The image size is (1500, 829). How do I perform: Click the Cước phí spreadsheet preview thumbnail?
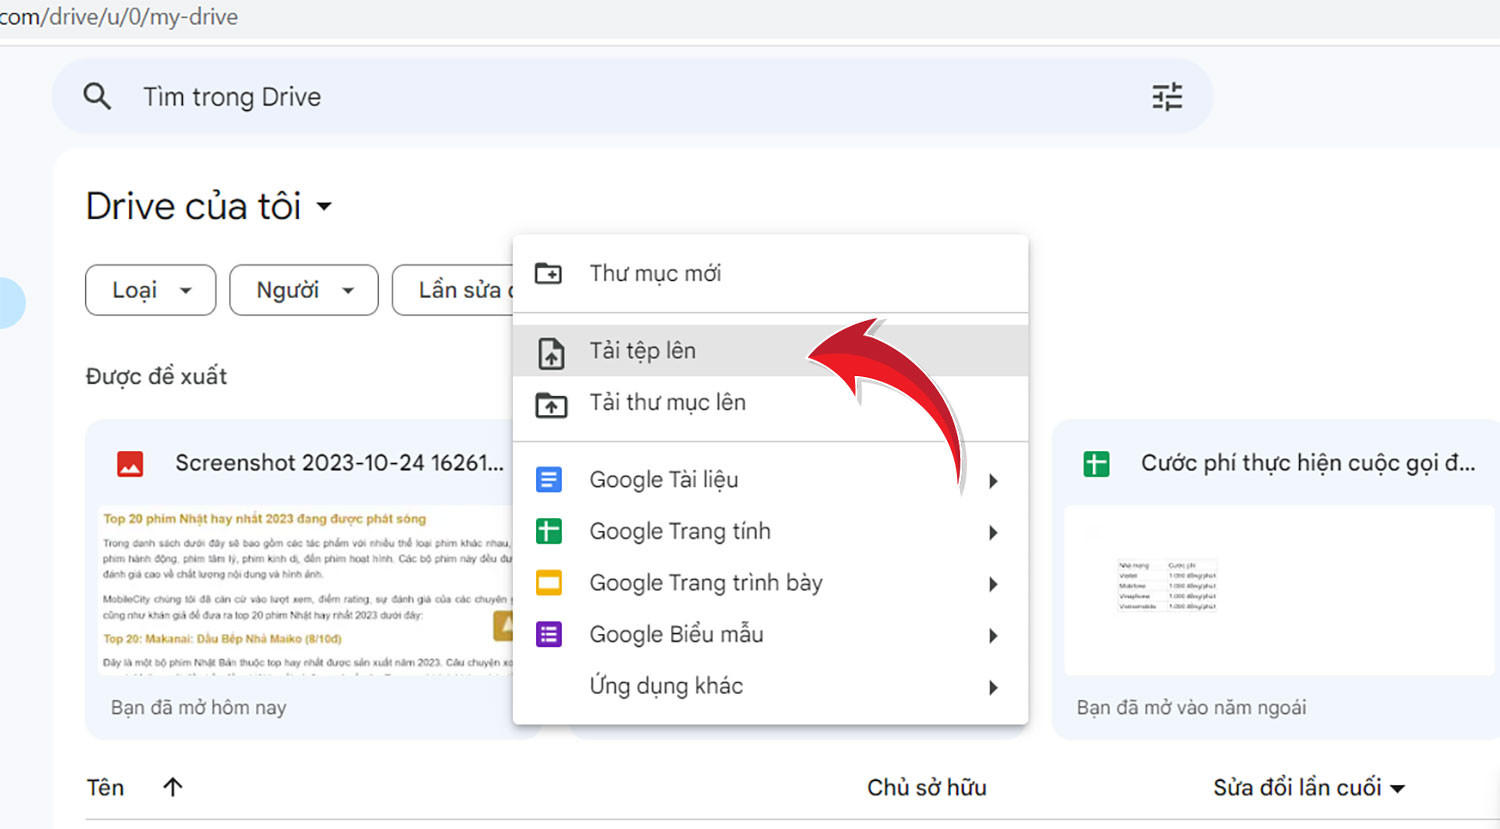coord(1279,590)
